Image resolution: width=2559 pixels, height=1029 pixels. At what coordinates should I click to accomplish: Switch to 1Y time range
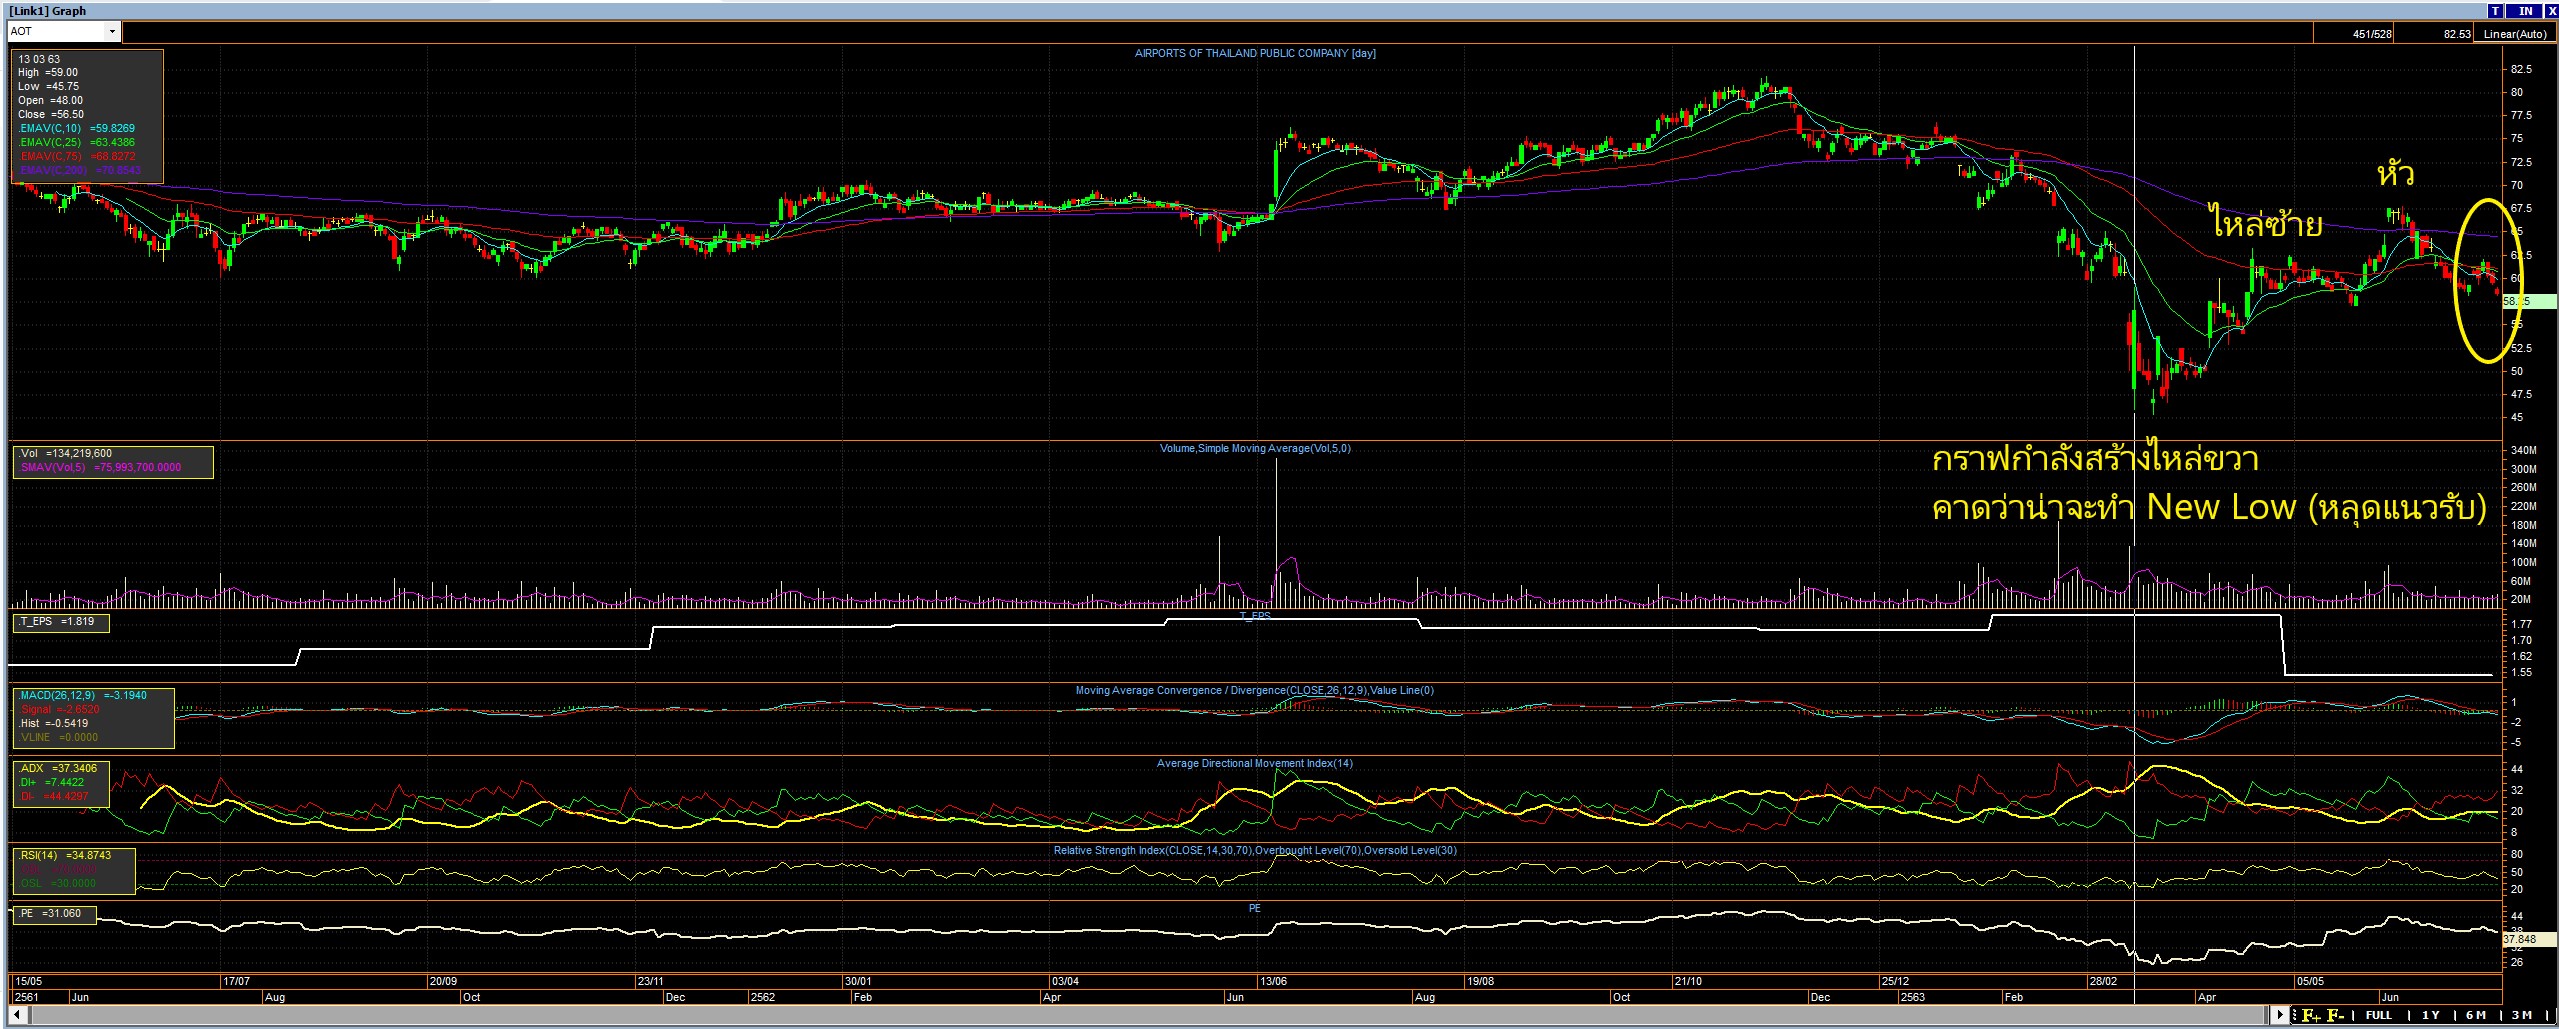(2430, 1015)
